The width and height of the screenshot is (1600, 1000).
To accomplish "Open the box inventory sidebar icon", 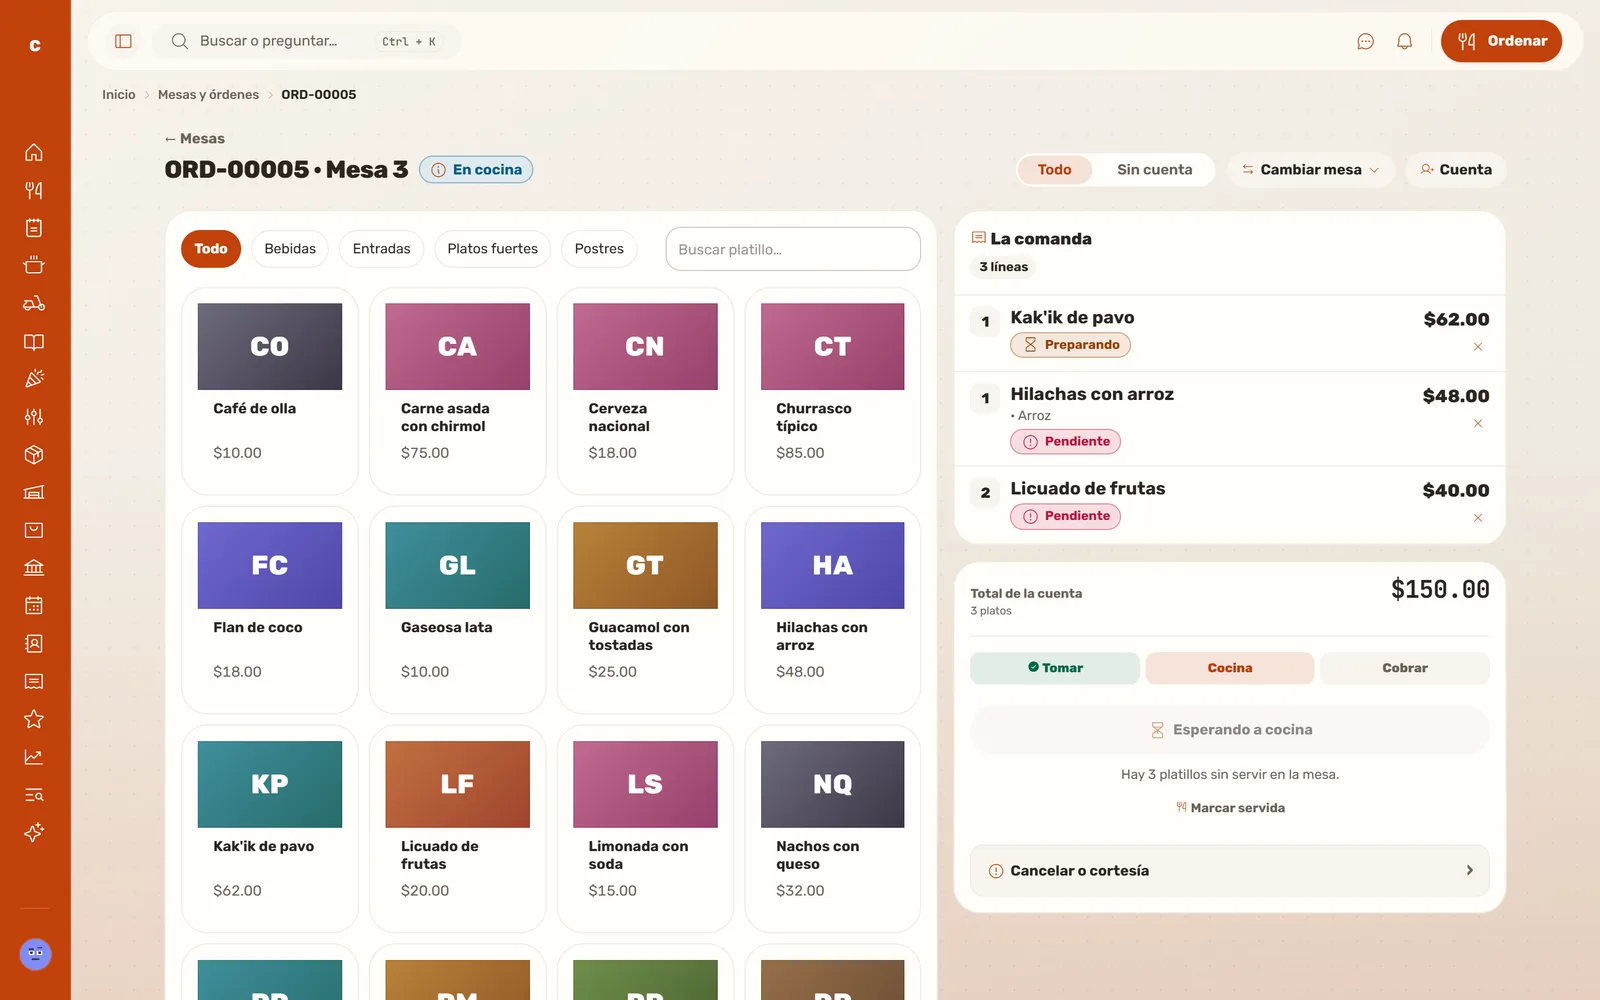I will 34,455.
